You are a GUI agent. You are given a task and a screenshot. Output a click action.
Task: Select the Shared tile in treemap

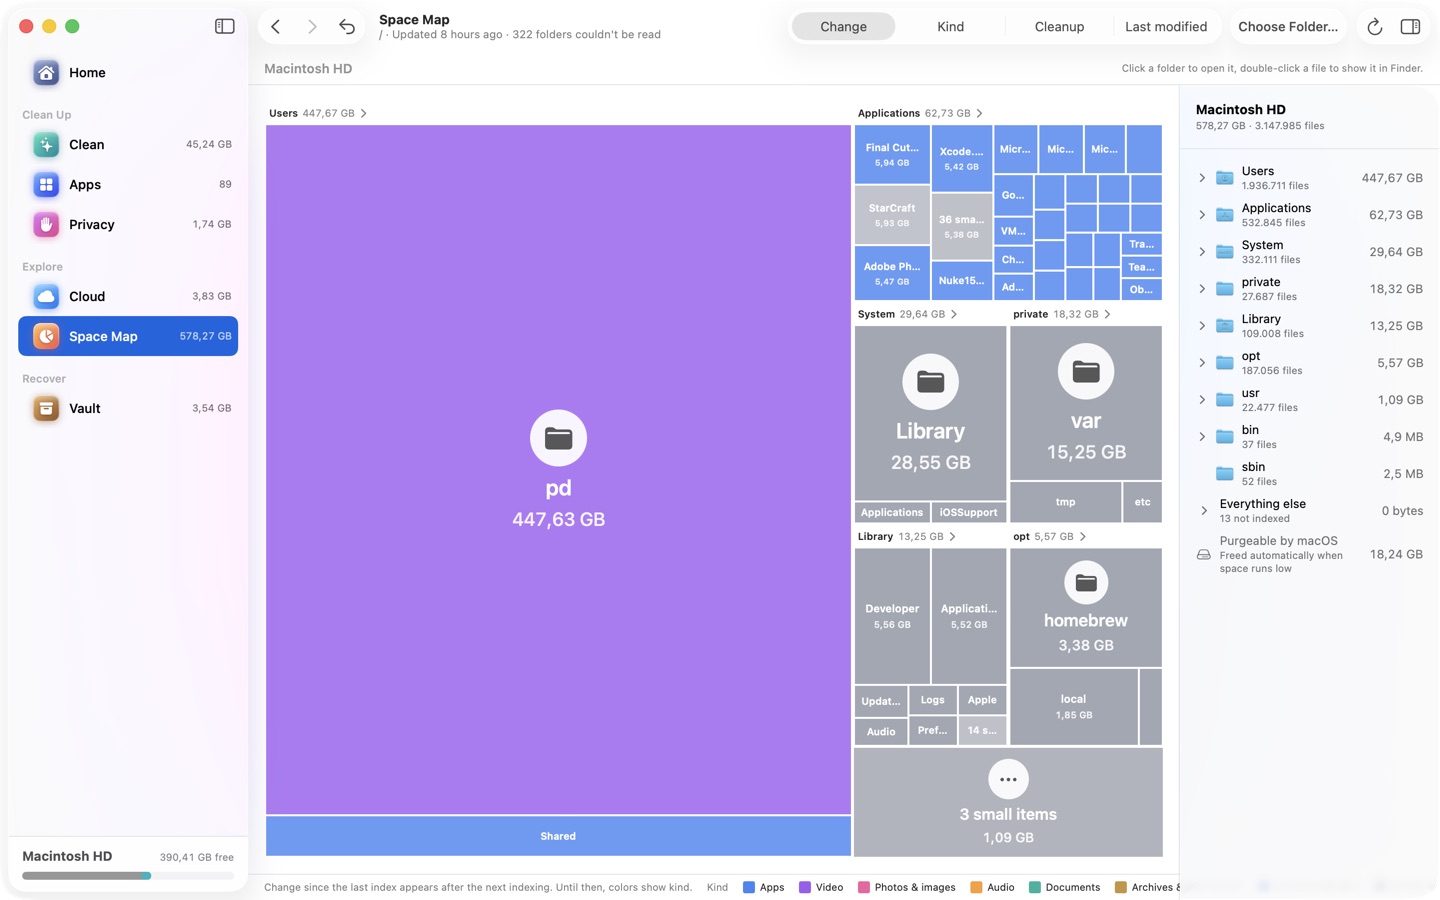point(558,836)
